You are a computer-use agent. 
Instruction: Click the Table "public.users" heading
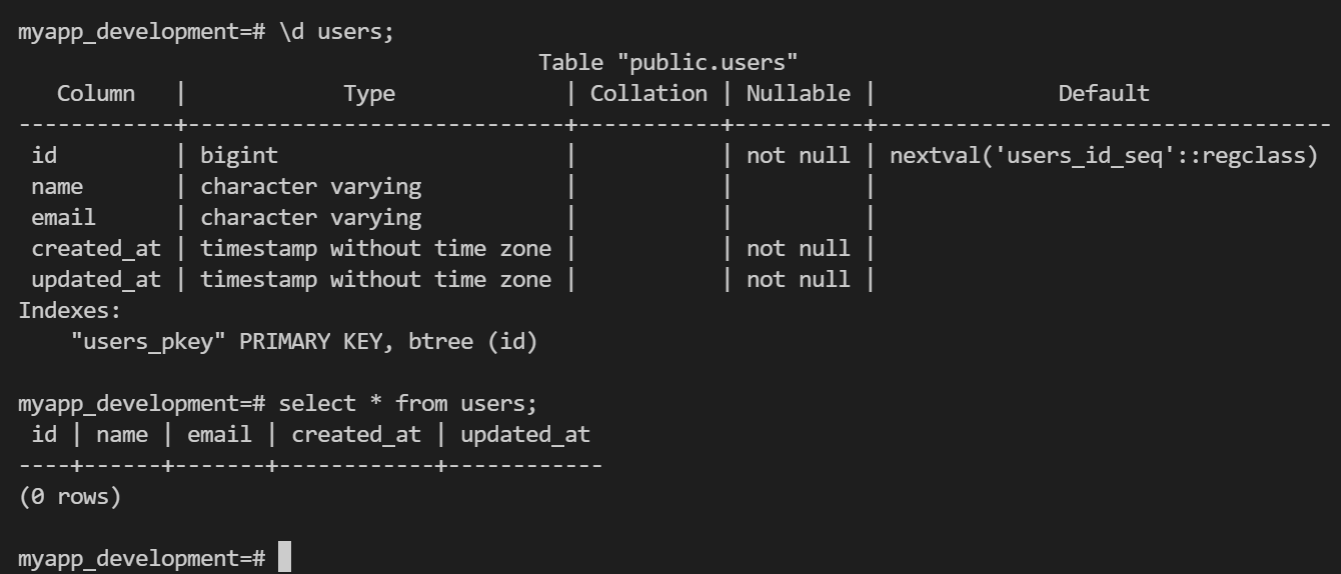click(668, 62)
